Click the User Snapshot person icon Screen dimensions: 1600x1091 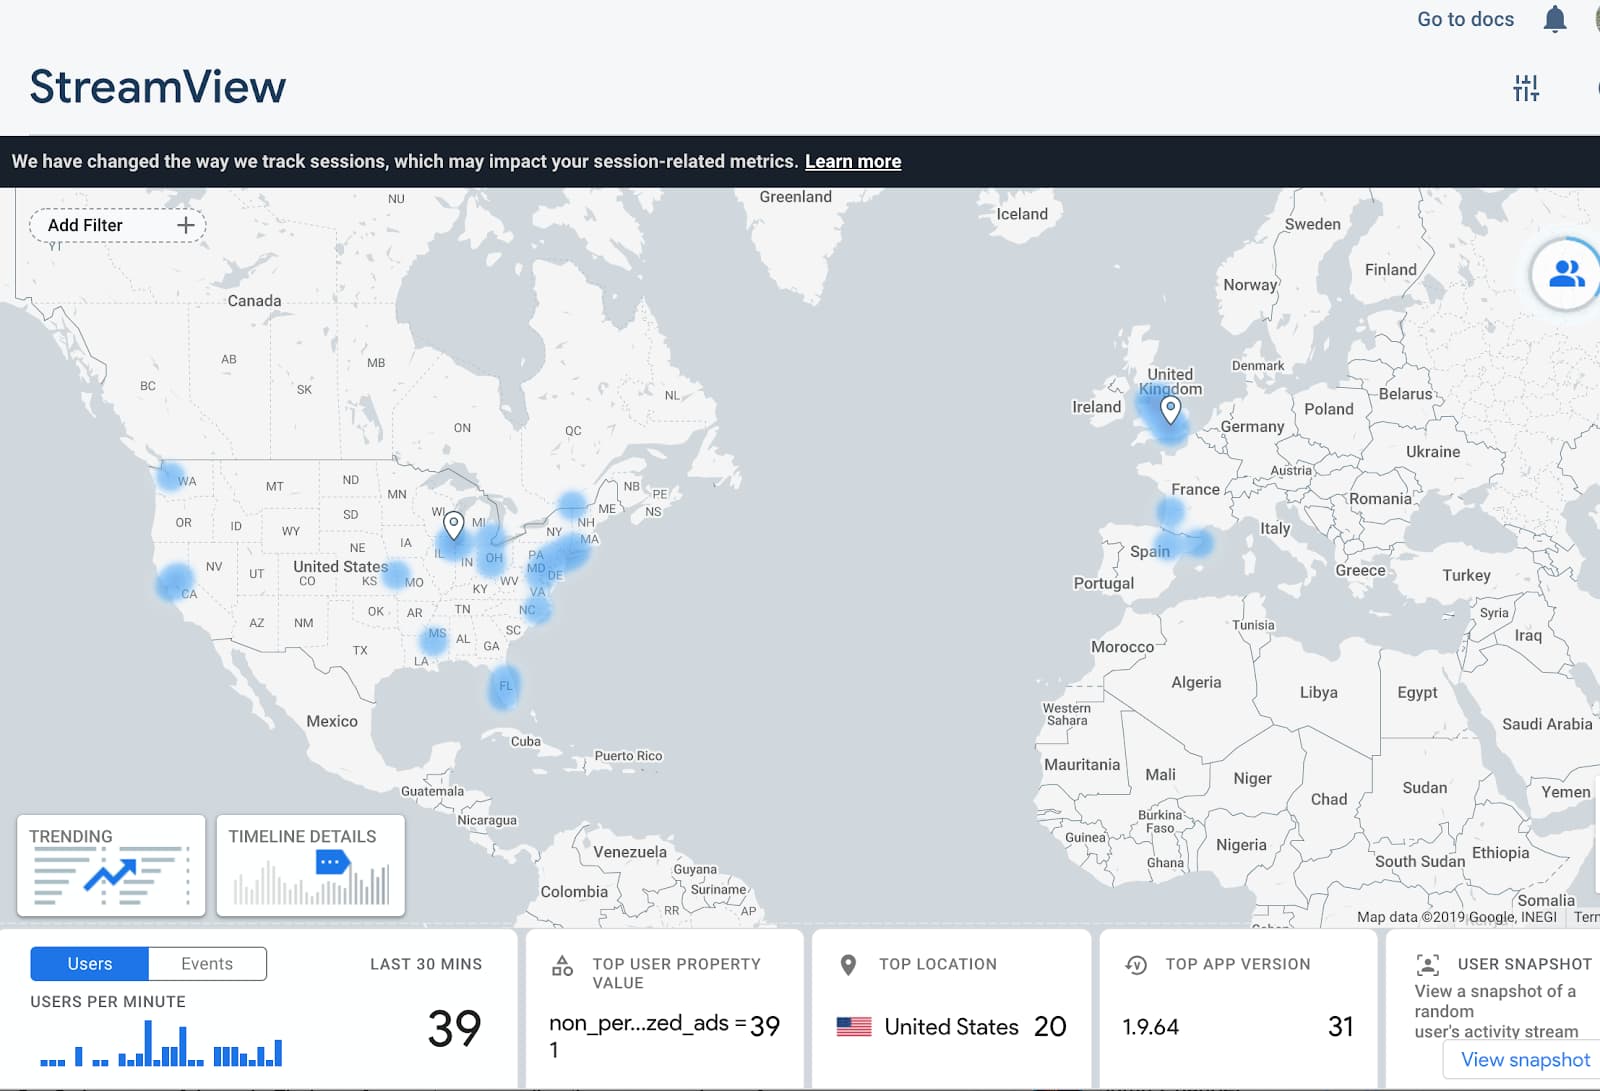(x=1428, y=964)
